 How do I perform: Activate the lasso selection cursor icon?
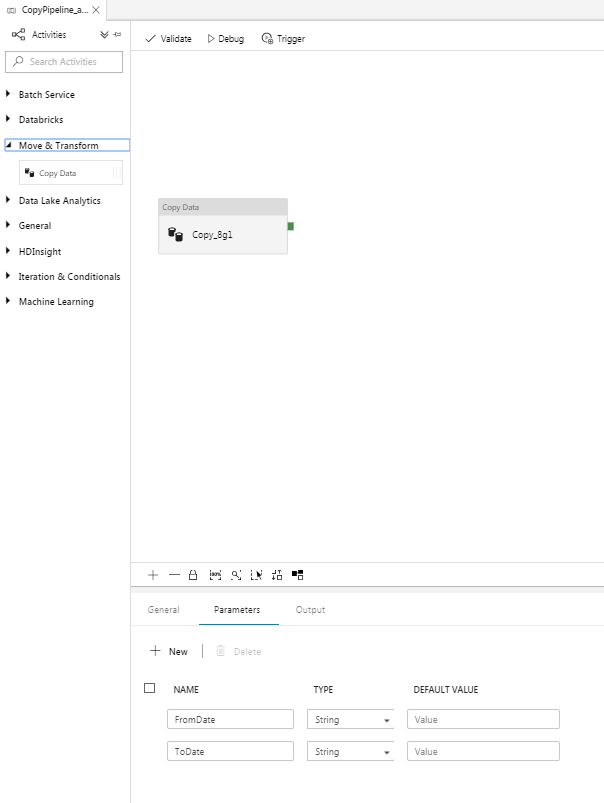(x=256, y=575)
